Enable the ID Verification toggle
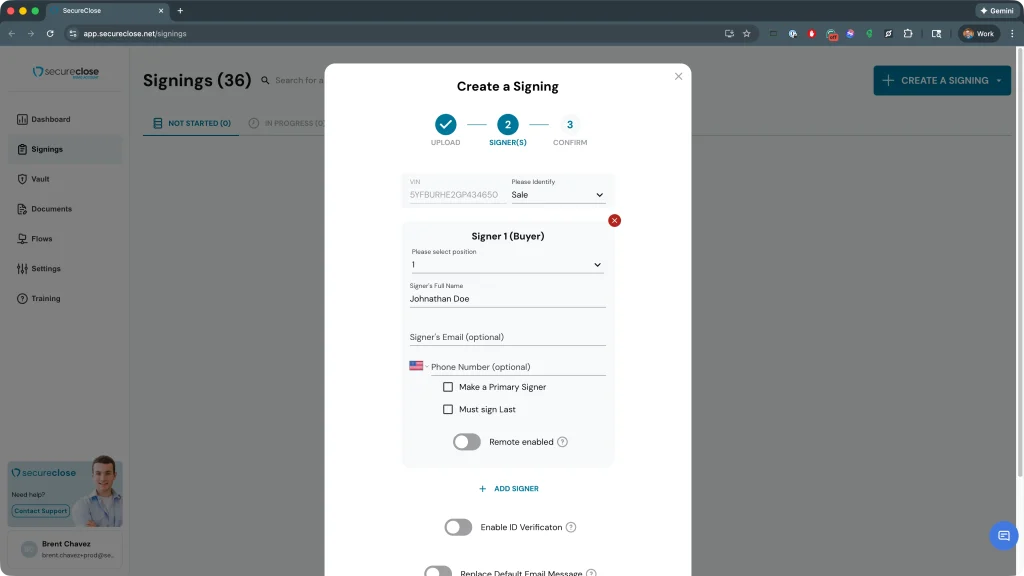Viewport: 1024px width, 576px height. coord(458,527)
